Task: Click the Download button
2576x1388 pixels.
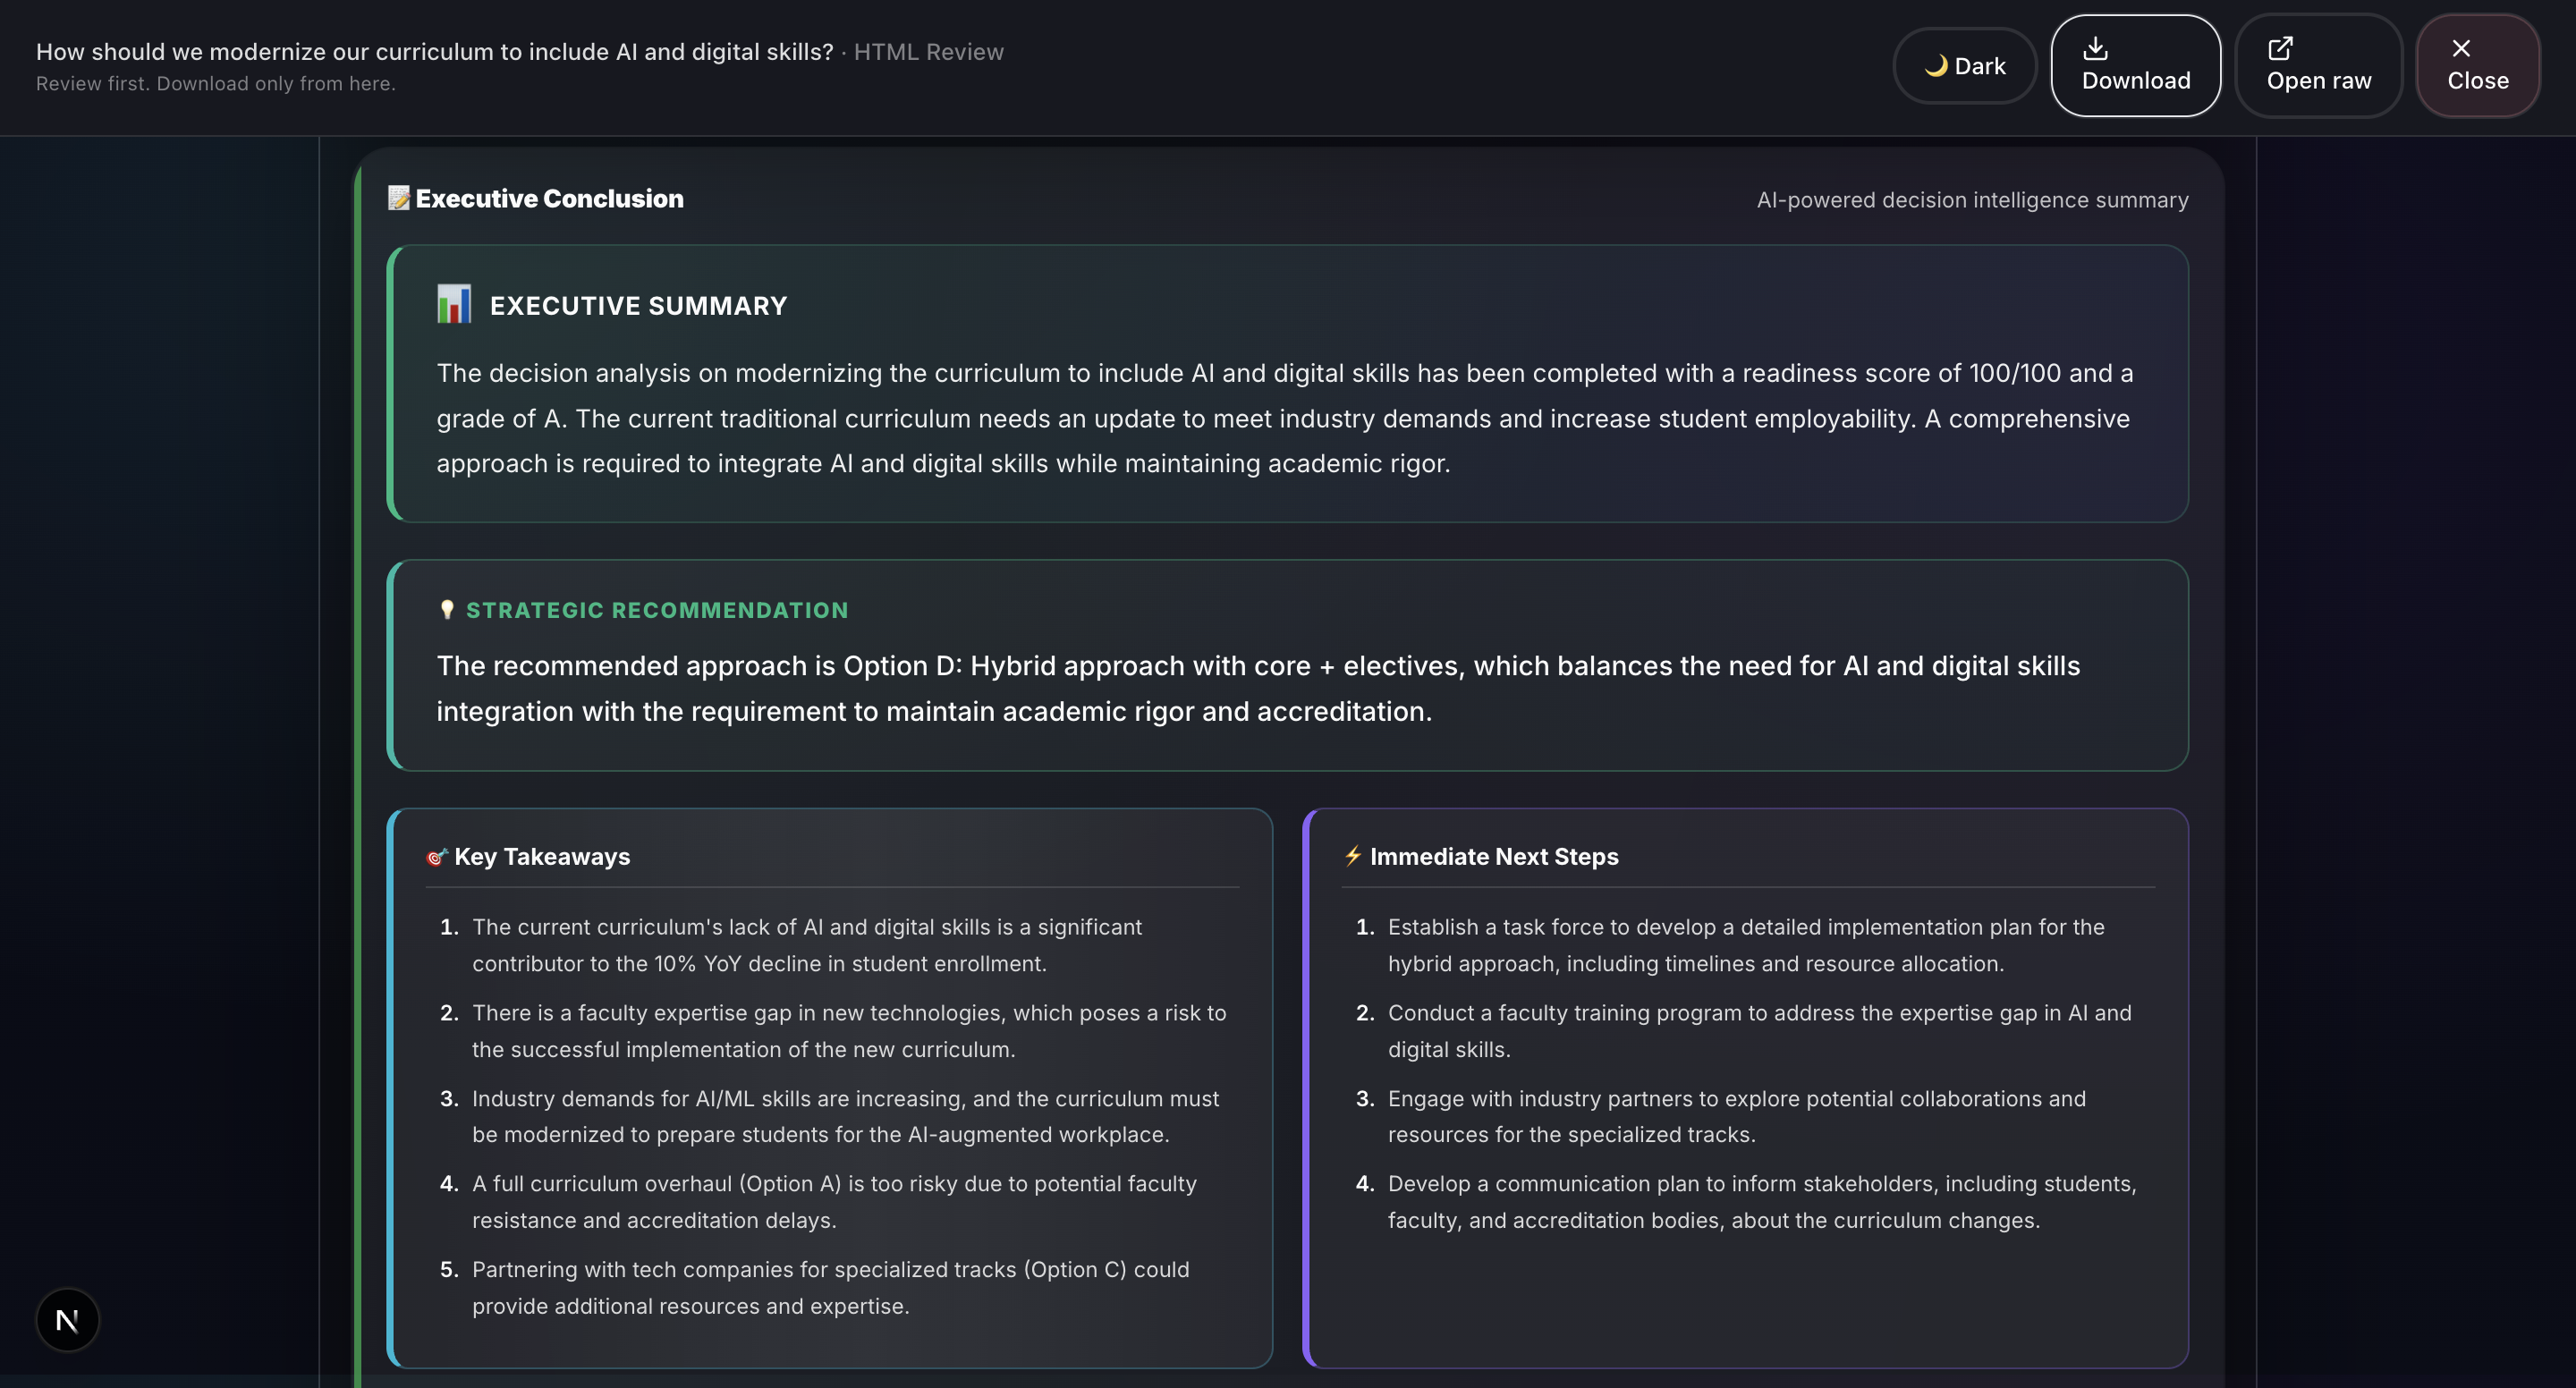Action: (x=2135, y=66)
